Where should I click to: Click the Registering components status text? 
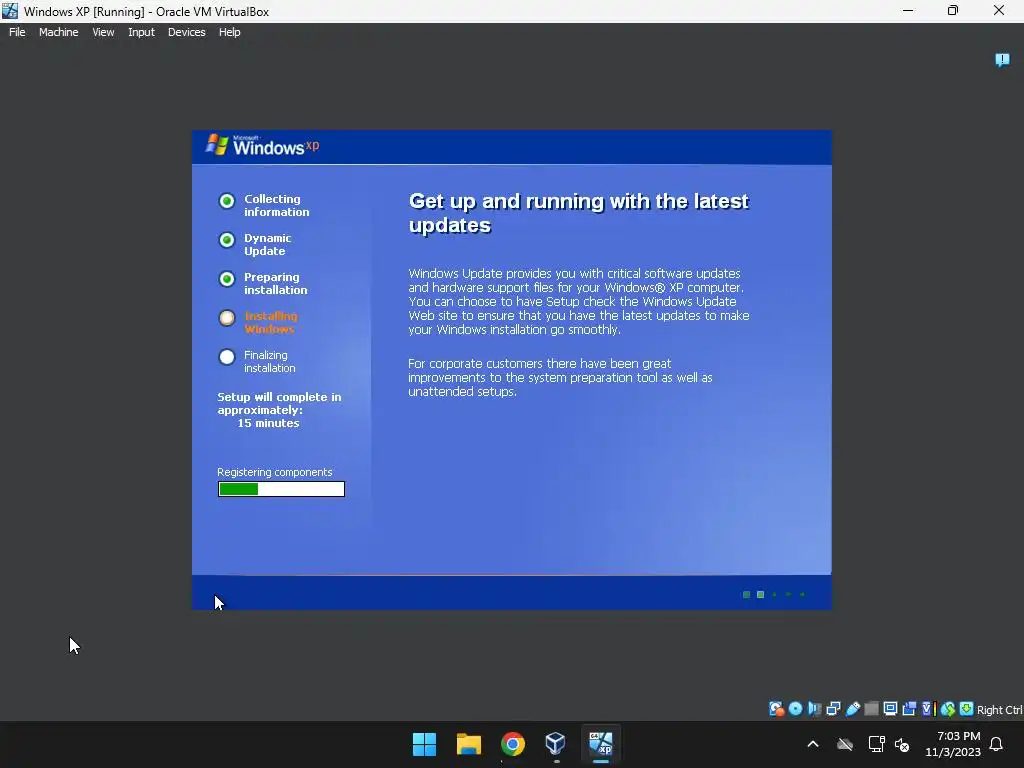[x=275, y=472]
